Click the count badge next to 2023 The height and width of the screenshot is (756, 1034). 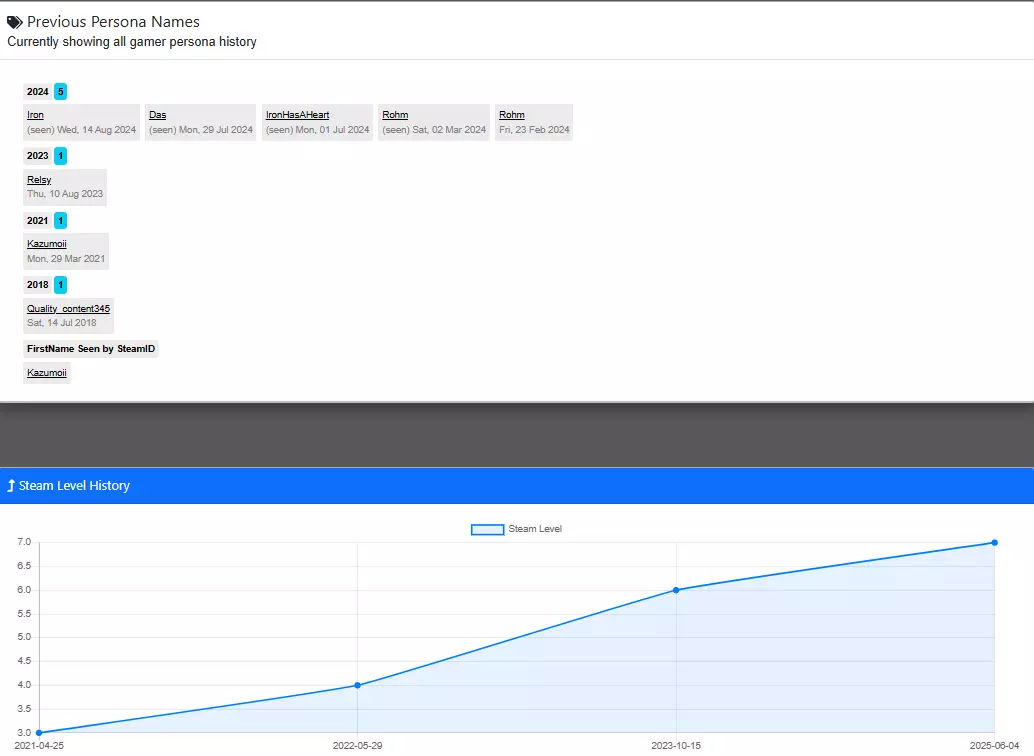(x=61, y=156)
